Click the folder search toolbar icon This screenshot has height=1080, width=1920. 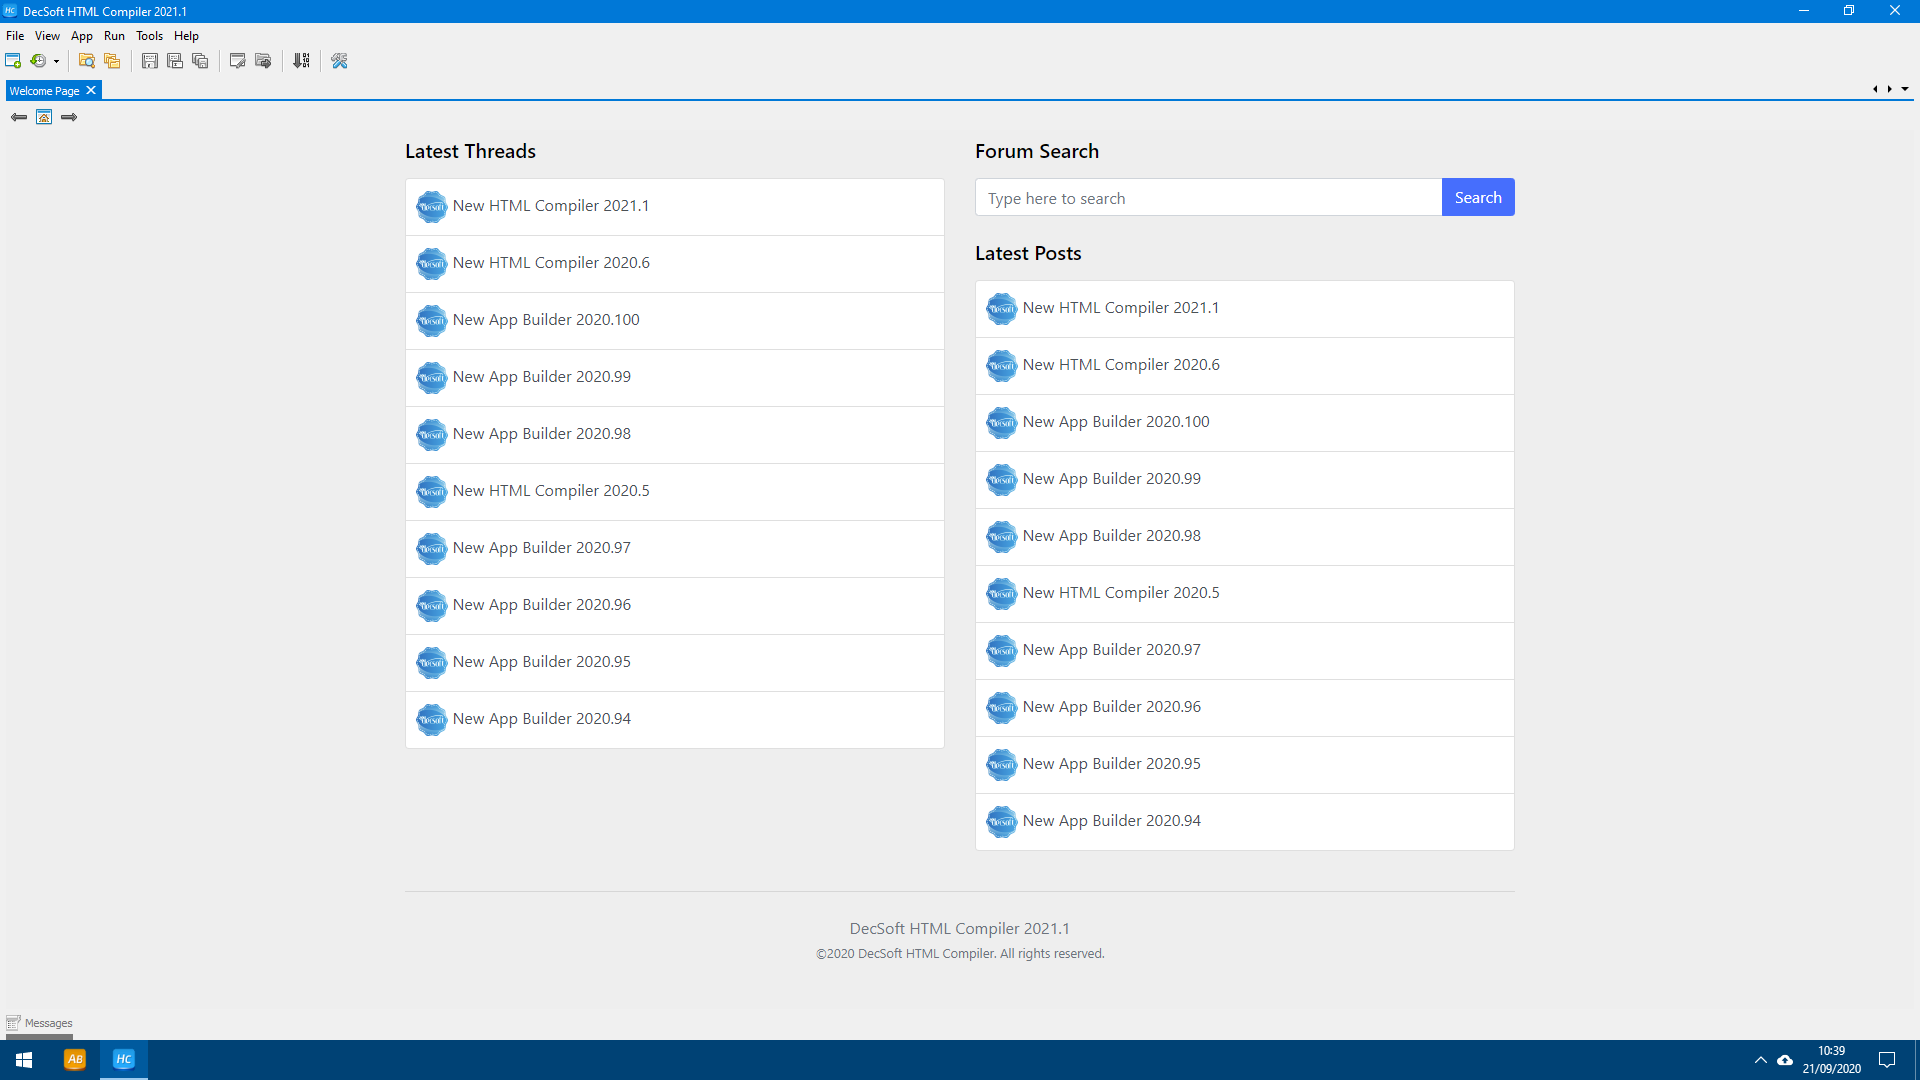(87, 61)
